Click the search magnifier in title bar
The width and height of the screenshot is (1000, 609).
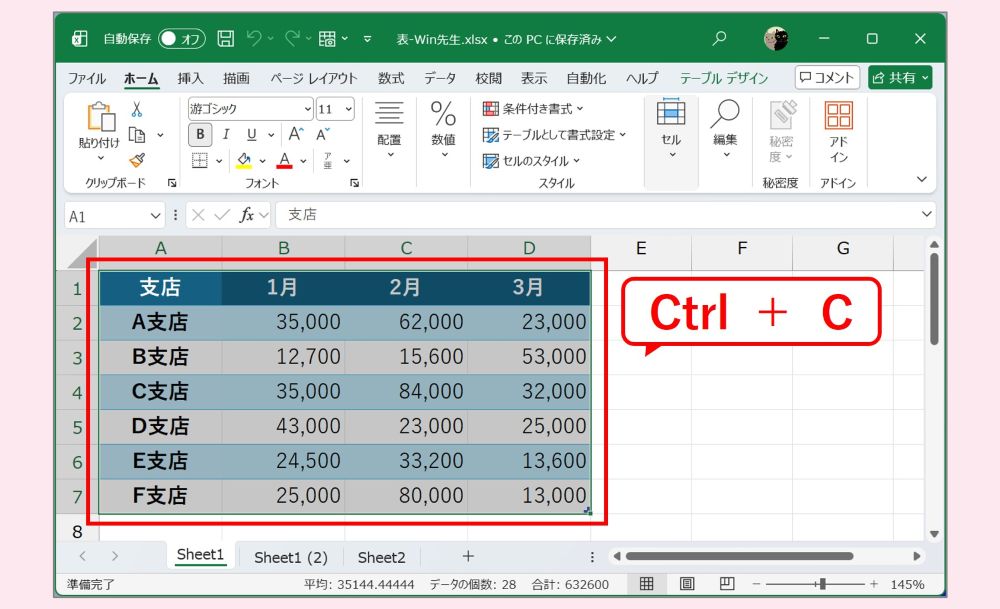tap(719, 39)
